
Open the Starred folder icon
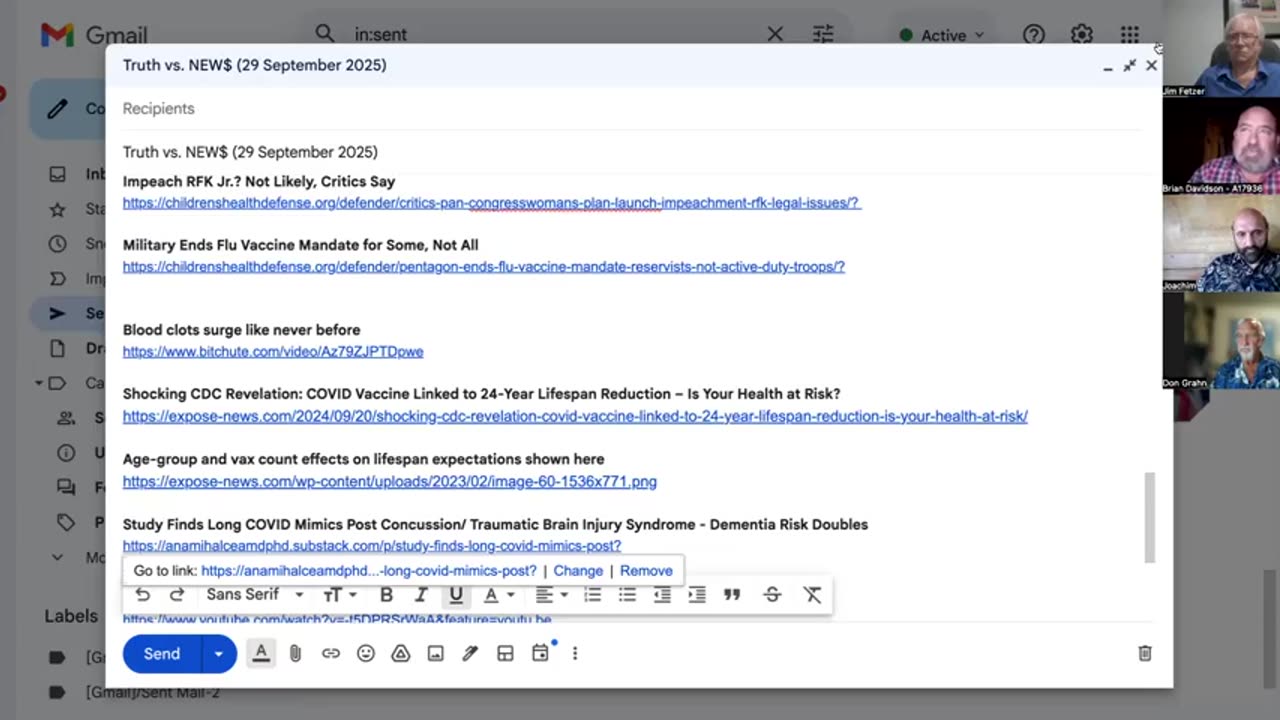58,209
